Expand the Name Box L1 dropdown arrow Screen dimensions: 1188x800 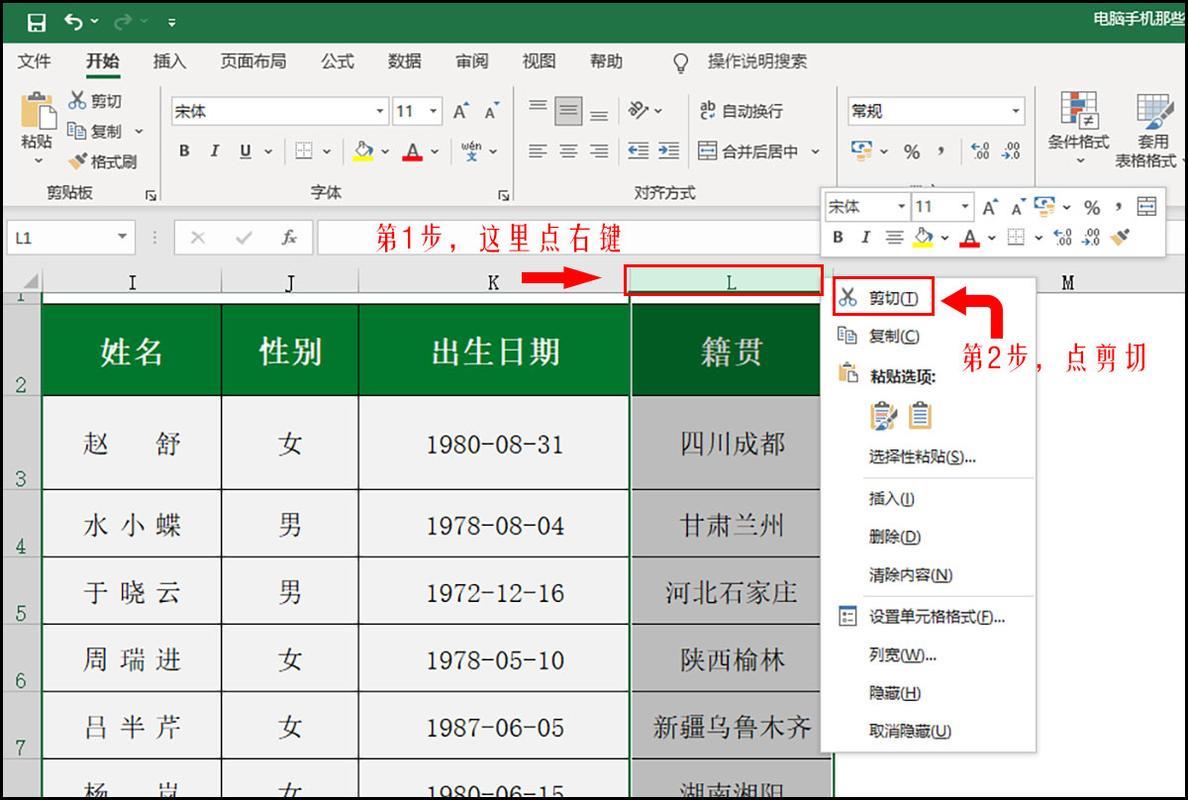click(122, 237)
